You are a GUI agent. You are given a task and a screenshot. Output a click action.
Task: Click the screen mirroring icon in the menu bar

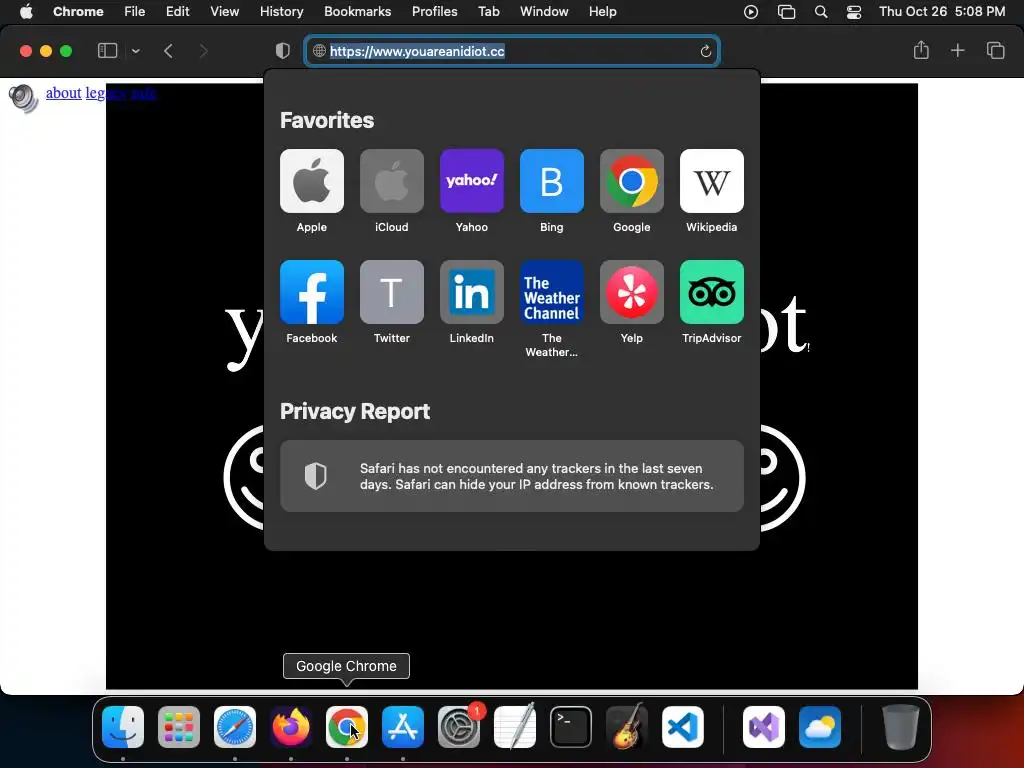click(x=786, y=12)
